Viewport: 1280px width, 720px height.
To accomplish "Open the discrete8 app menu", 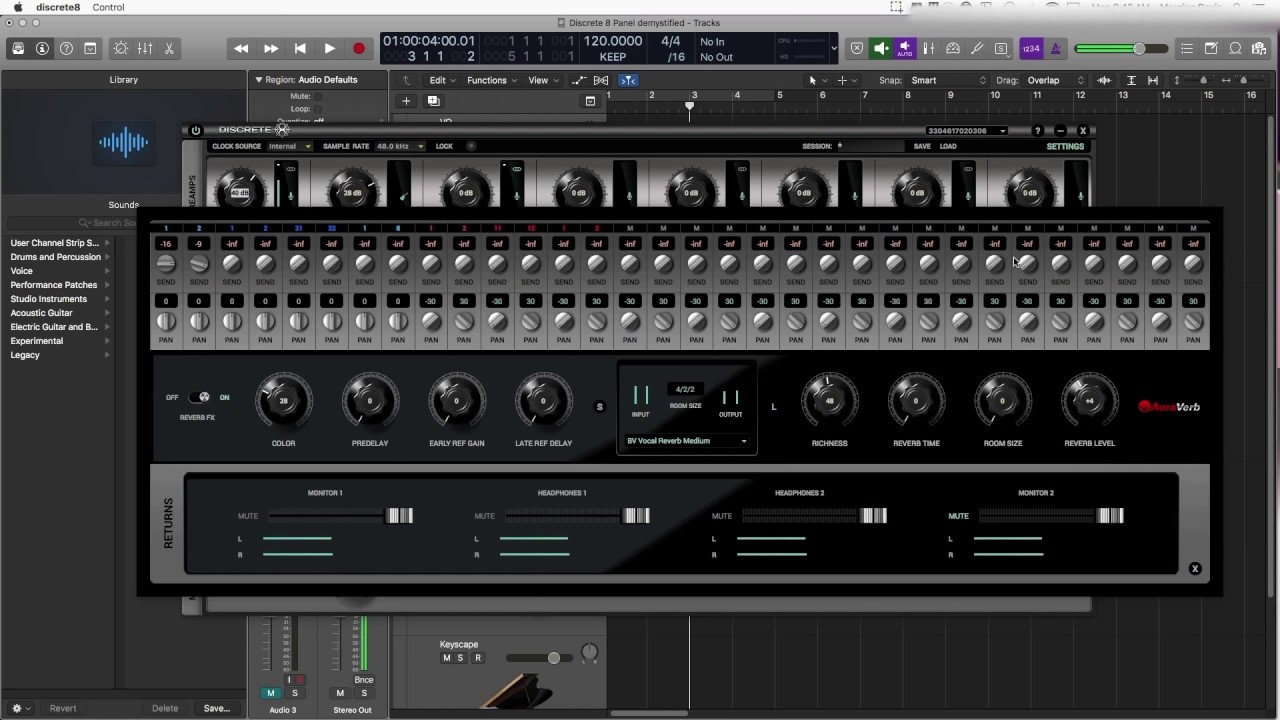I will (59, 7).
